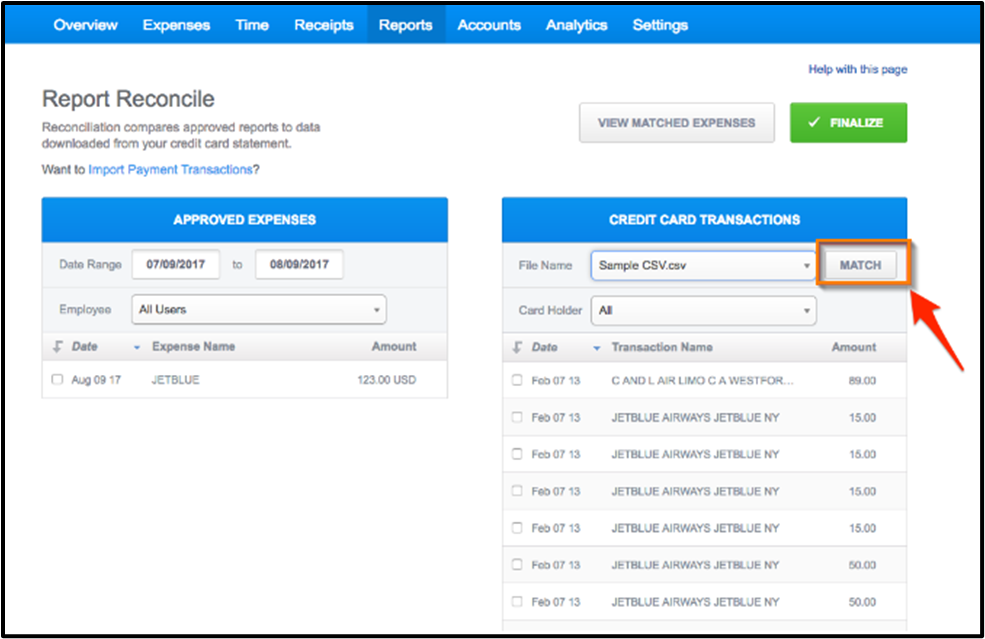Click the Credit Card Transactions panel header

(x=704, y=220)
